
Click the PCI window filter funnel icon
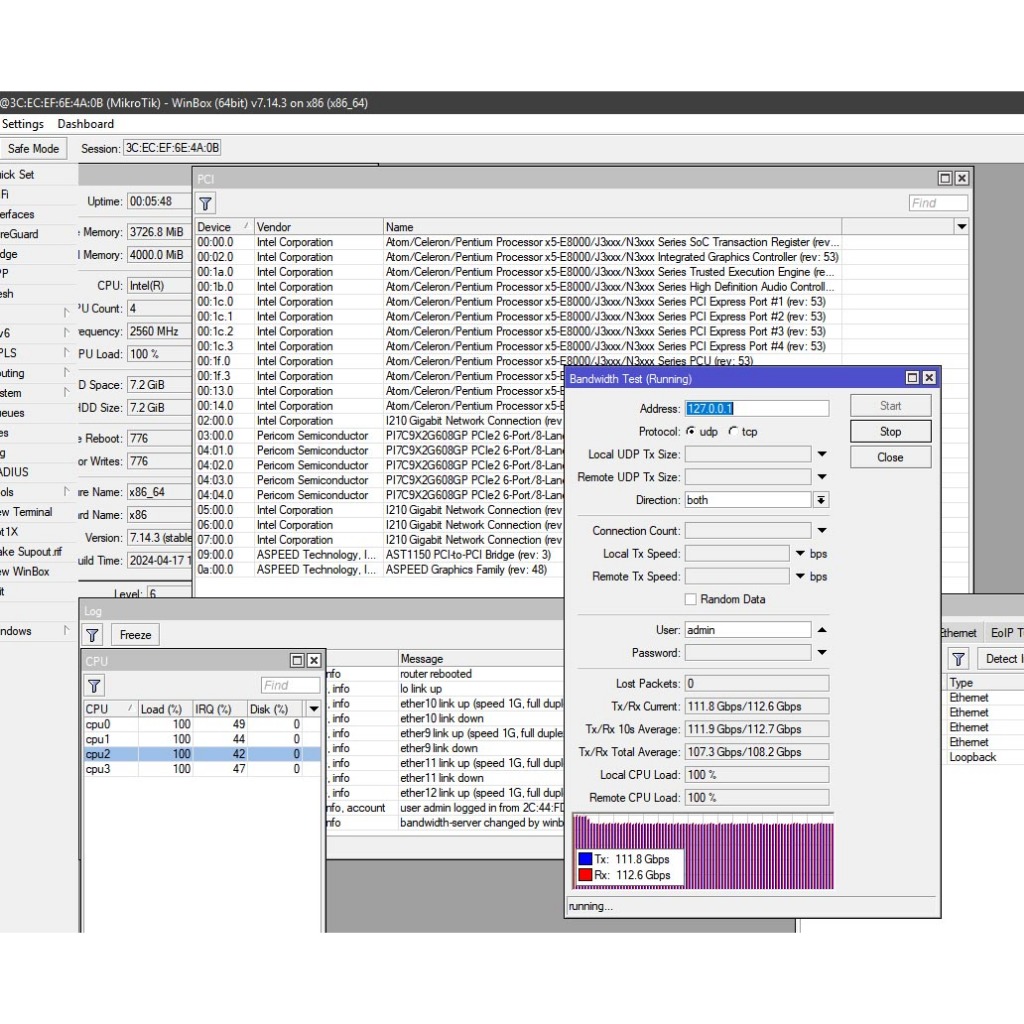tap(205, 204)
